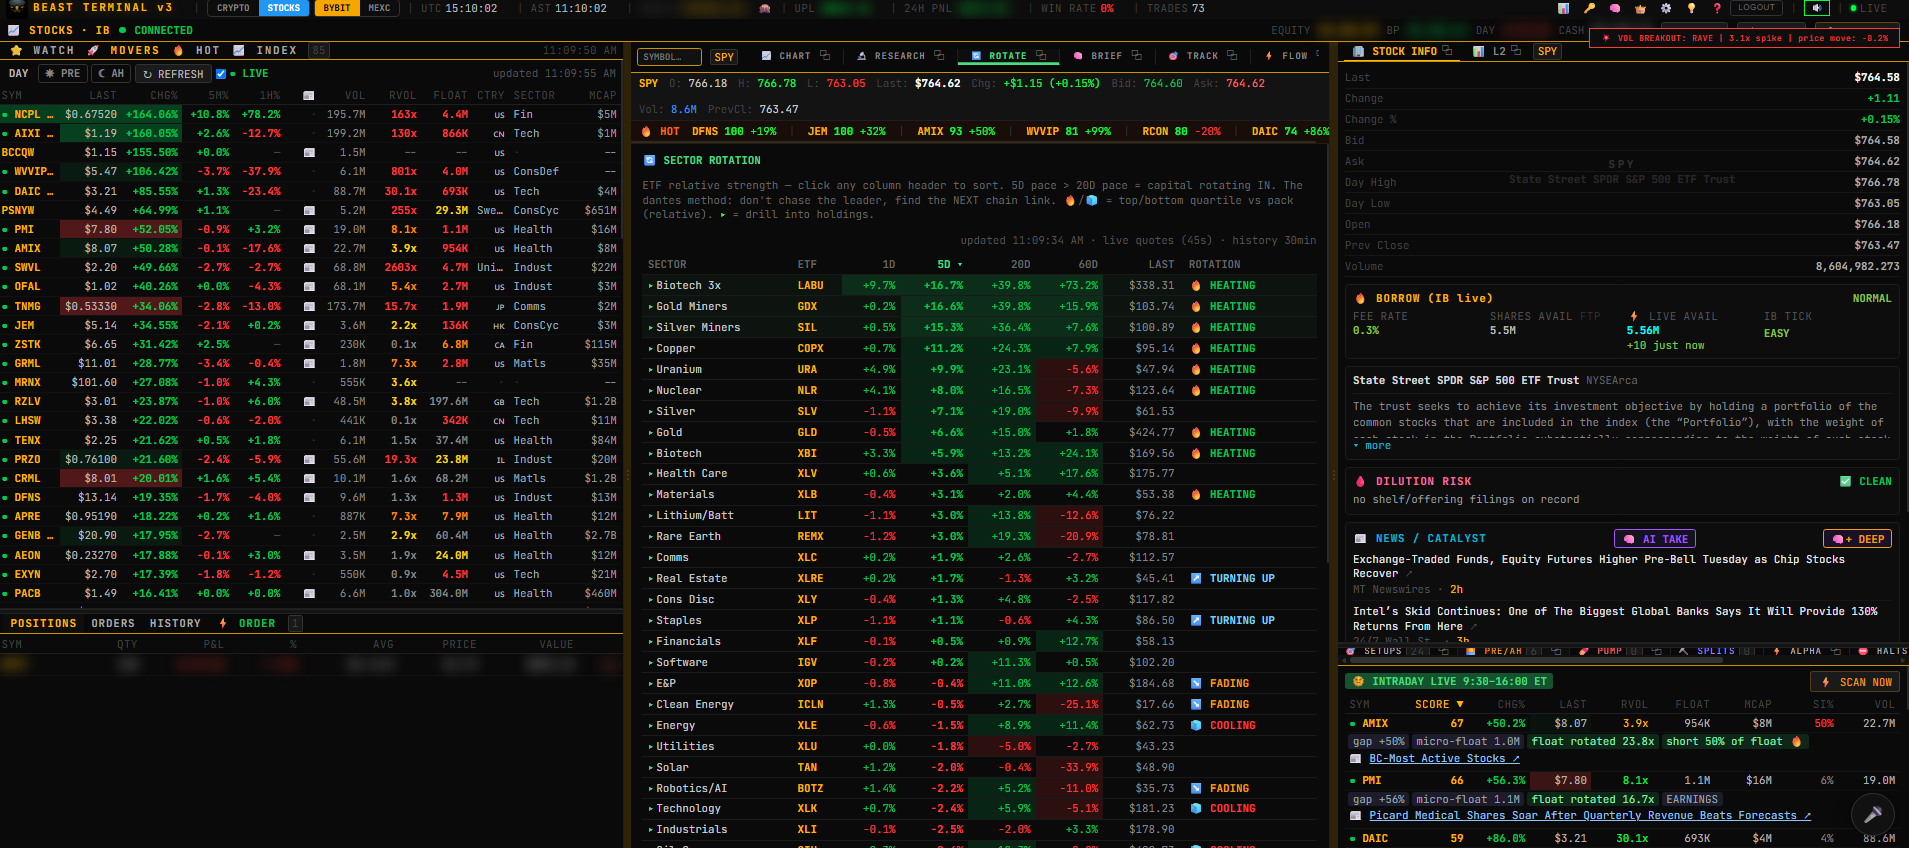
Task: Pop out the ROTATE tab window icon
Action: [1041, 55]
